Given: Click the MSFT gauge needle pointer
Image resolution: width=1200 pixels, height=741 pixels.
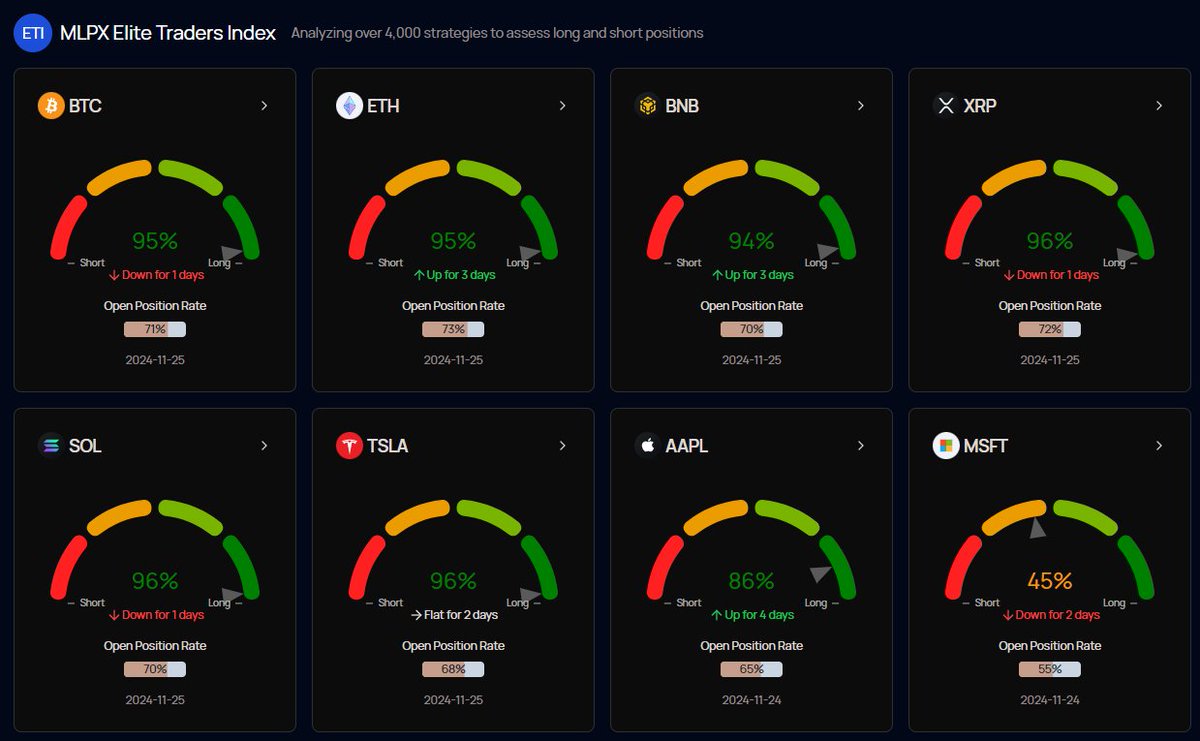Looking at the screenshot, I should coord(1038,529).
